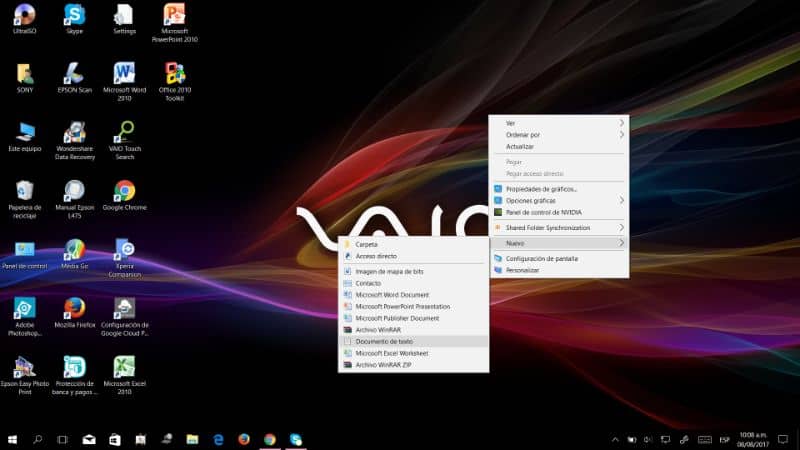Viewport: 800px width, 450px height.
Task: Select the Xperia Companion icon
Action: click(124, 258)
